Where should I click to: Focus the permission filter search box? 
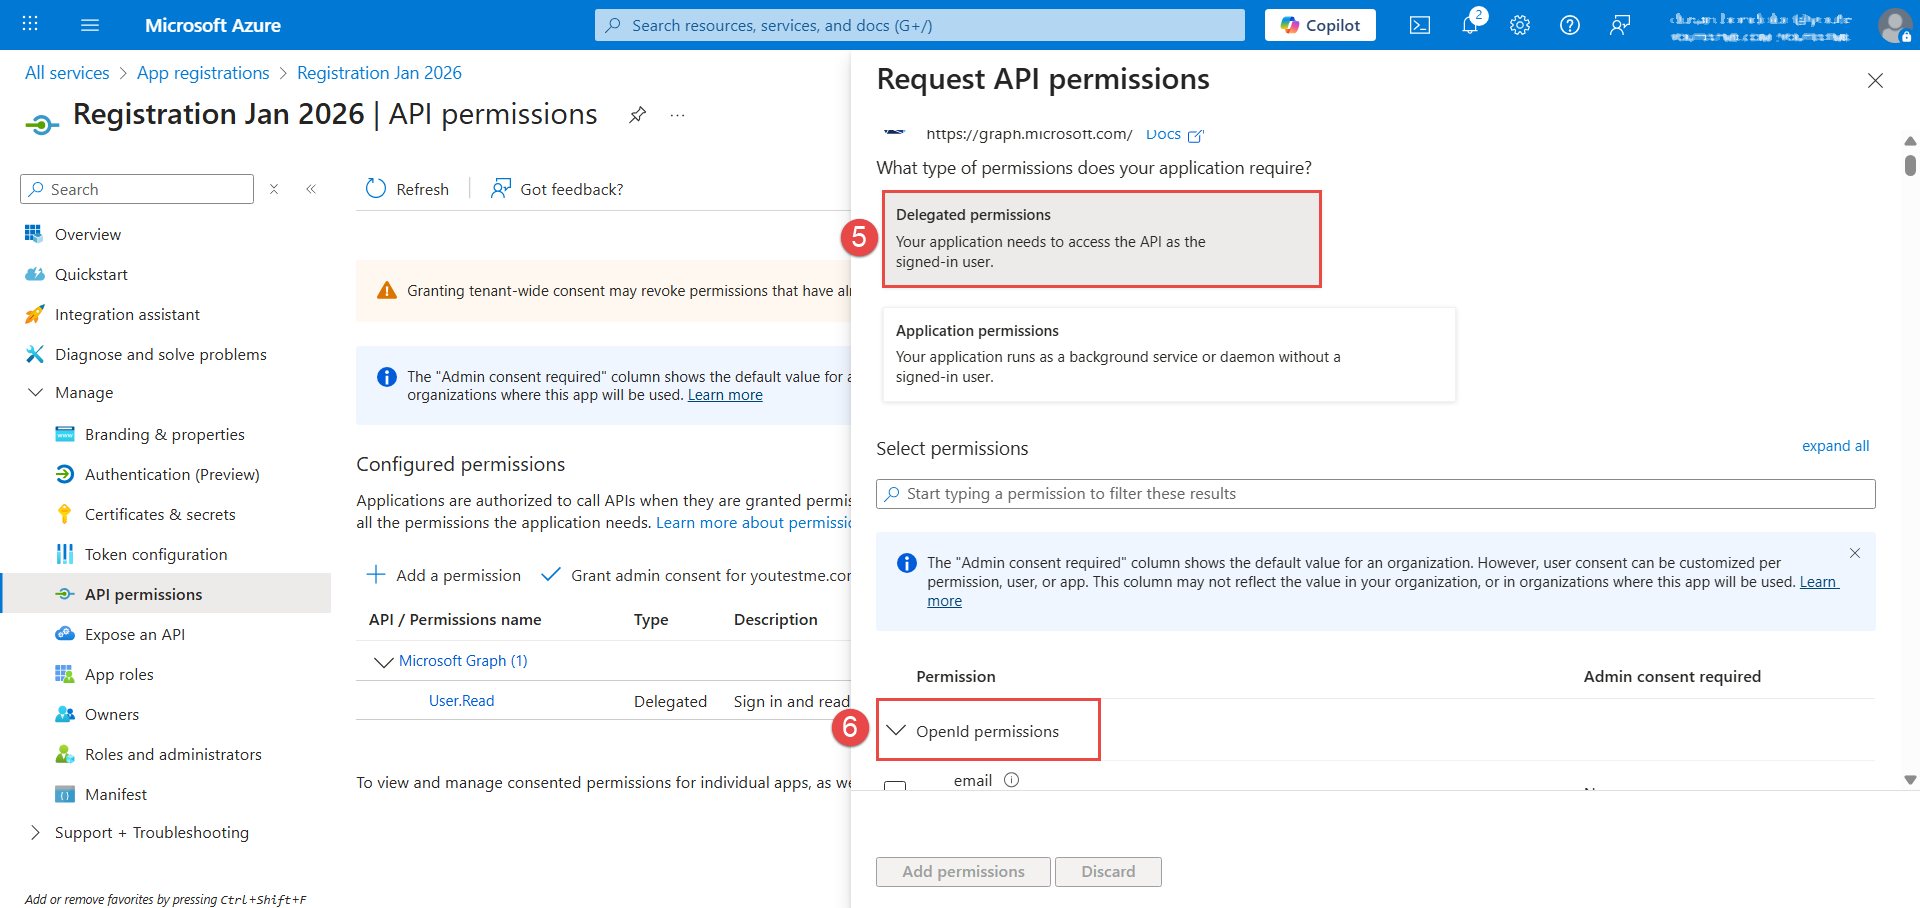click(x=1375, y=494)
